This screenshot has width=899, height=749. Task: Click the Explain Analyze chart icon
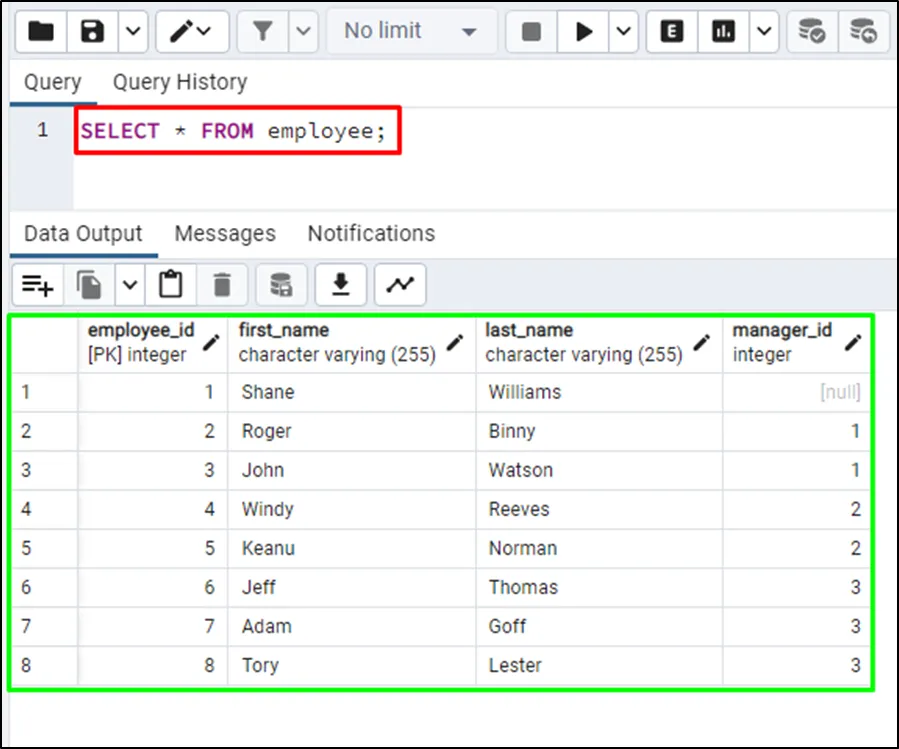[724, 31]
